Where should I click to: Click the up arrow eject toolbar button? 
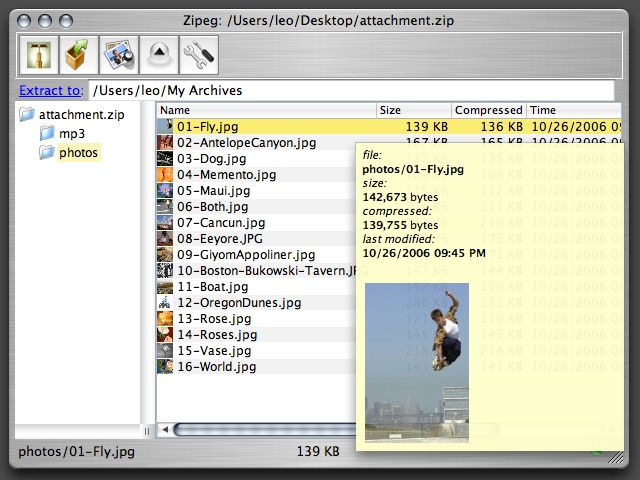click(x=159, y=55)
